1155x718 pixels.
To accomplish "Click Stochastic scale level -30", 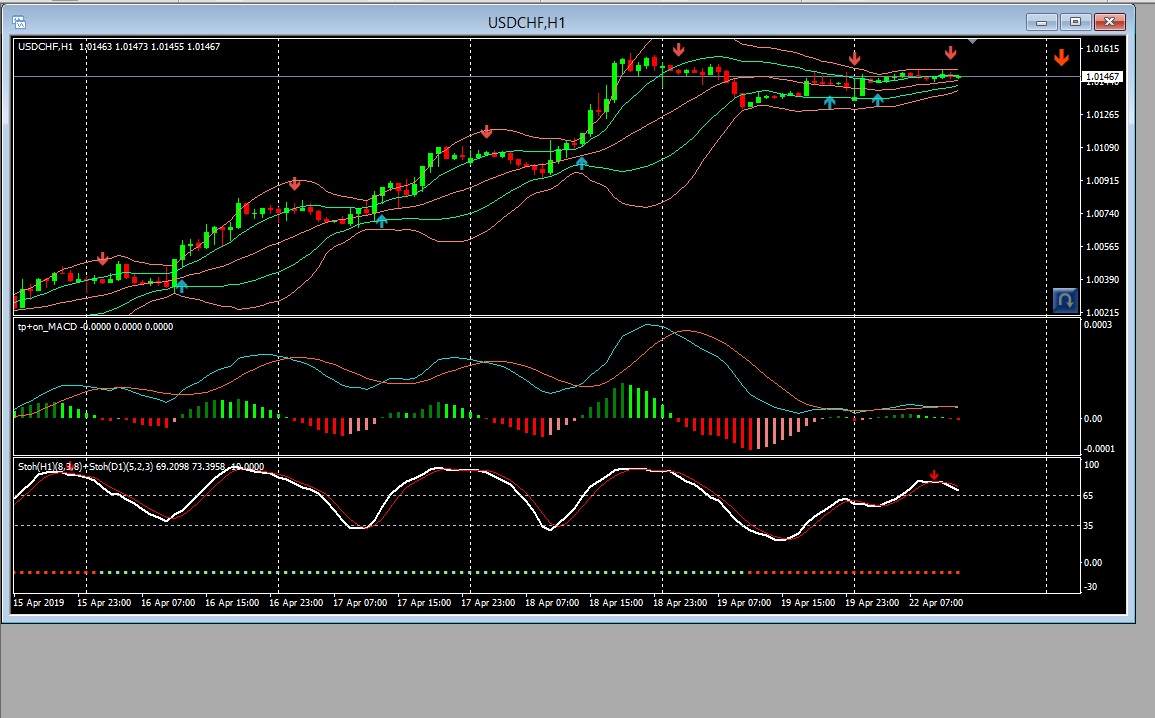I will click(1091, 587).
